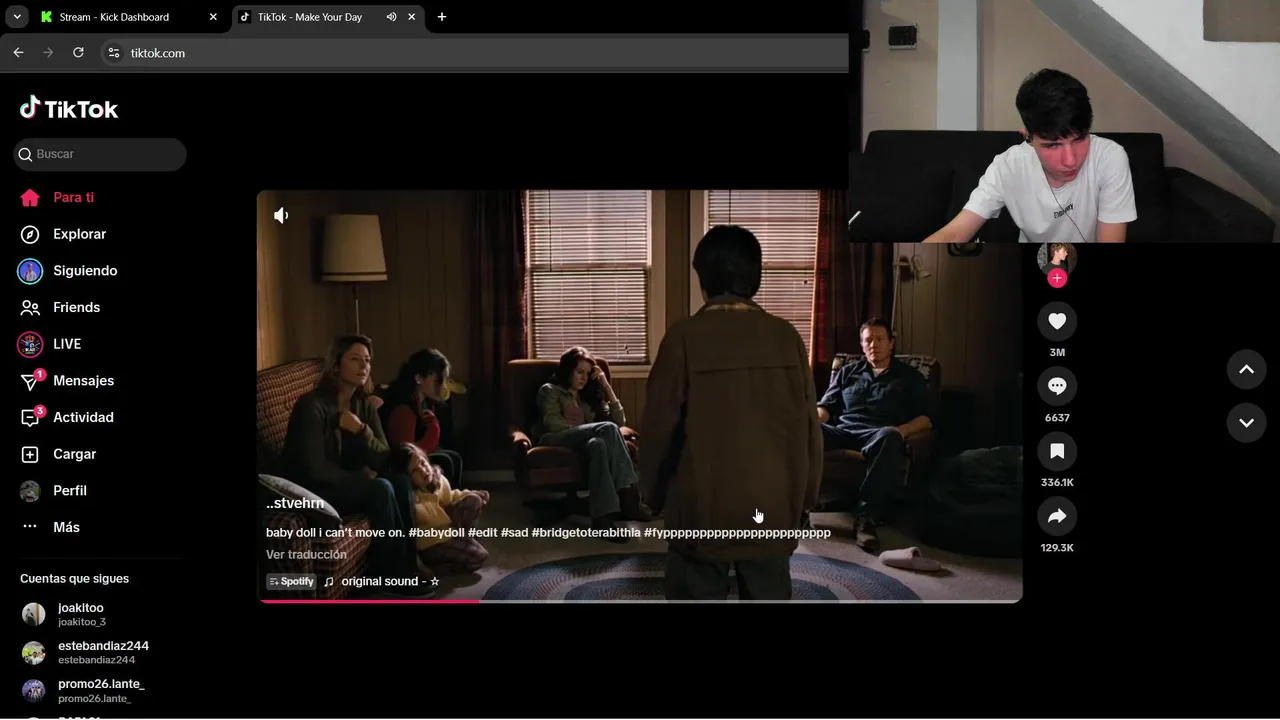Click the browser back arrow
Screen dimensions: 1280x720
[18, 53]
